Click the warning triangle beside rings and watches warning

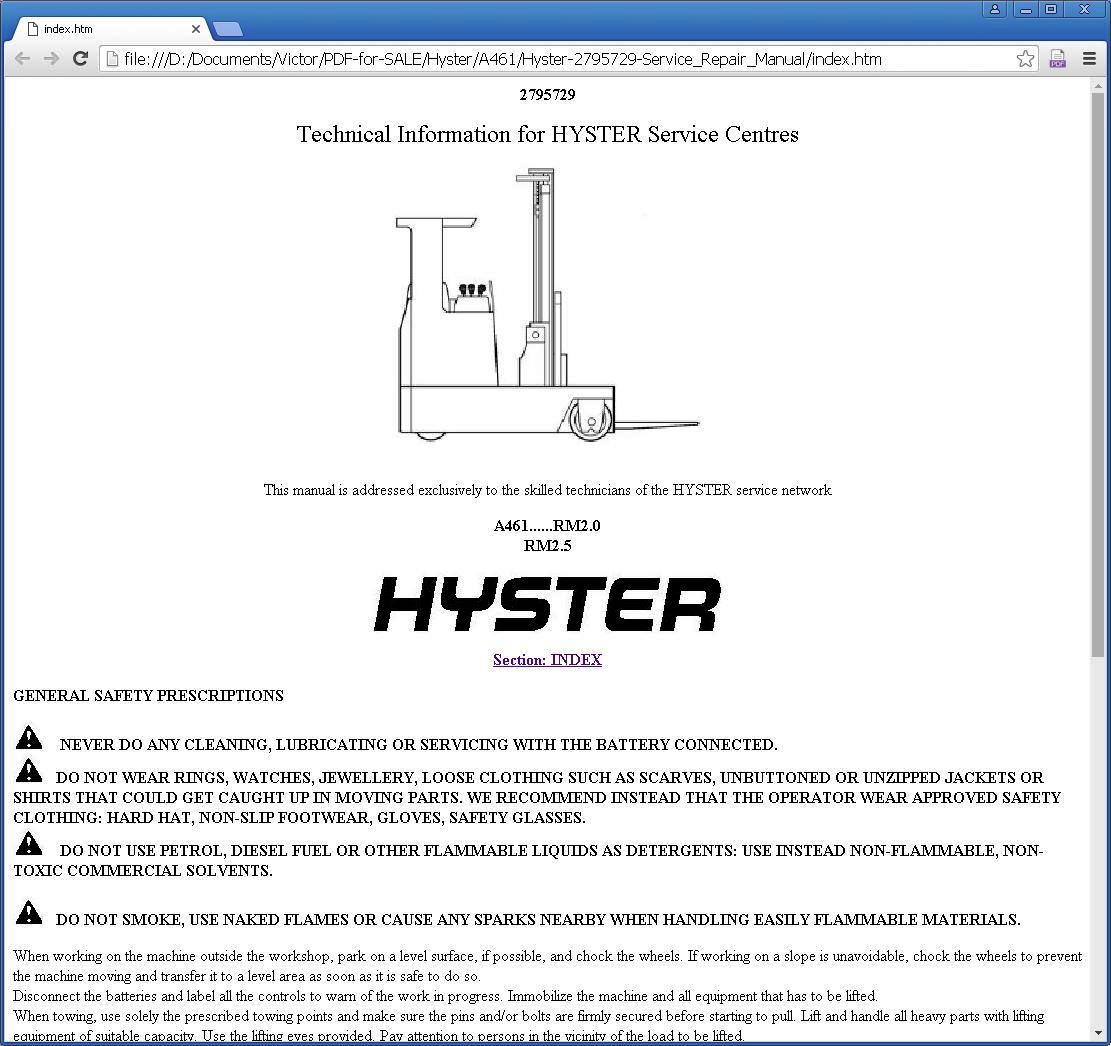(28, 770)
